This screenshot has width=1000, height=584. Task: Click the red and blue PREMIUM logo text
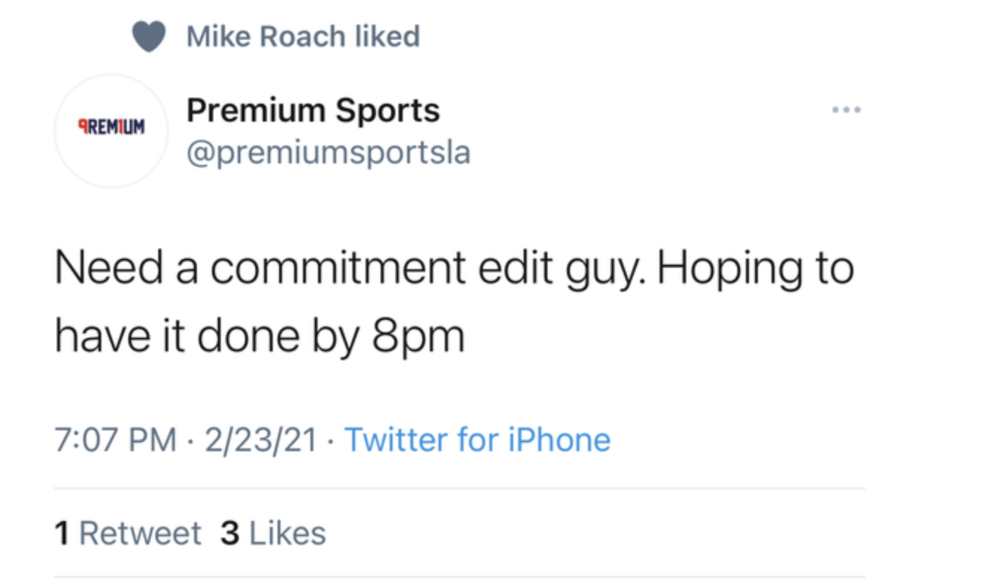(111, 129)
